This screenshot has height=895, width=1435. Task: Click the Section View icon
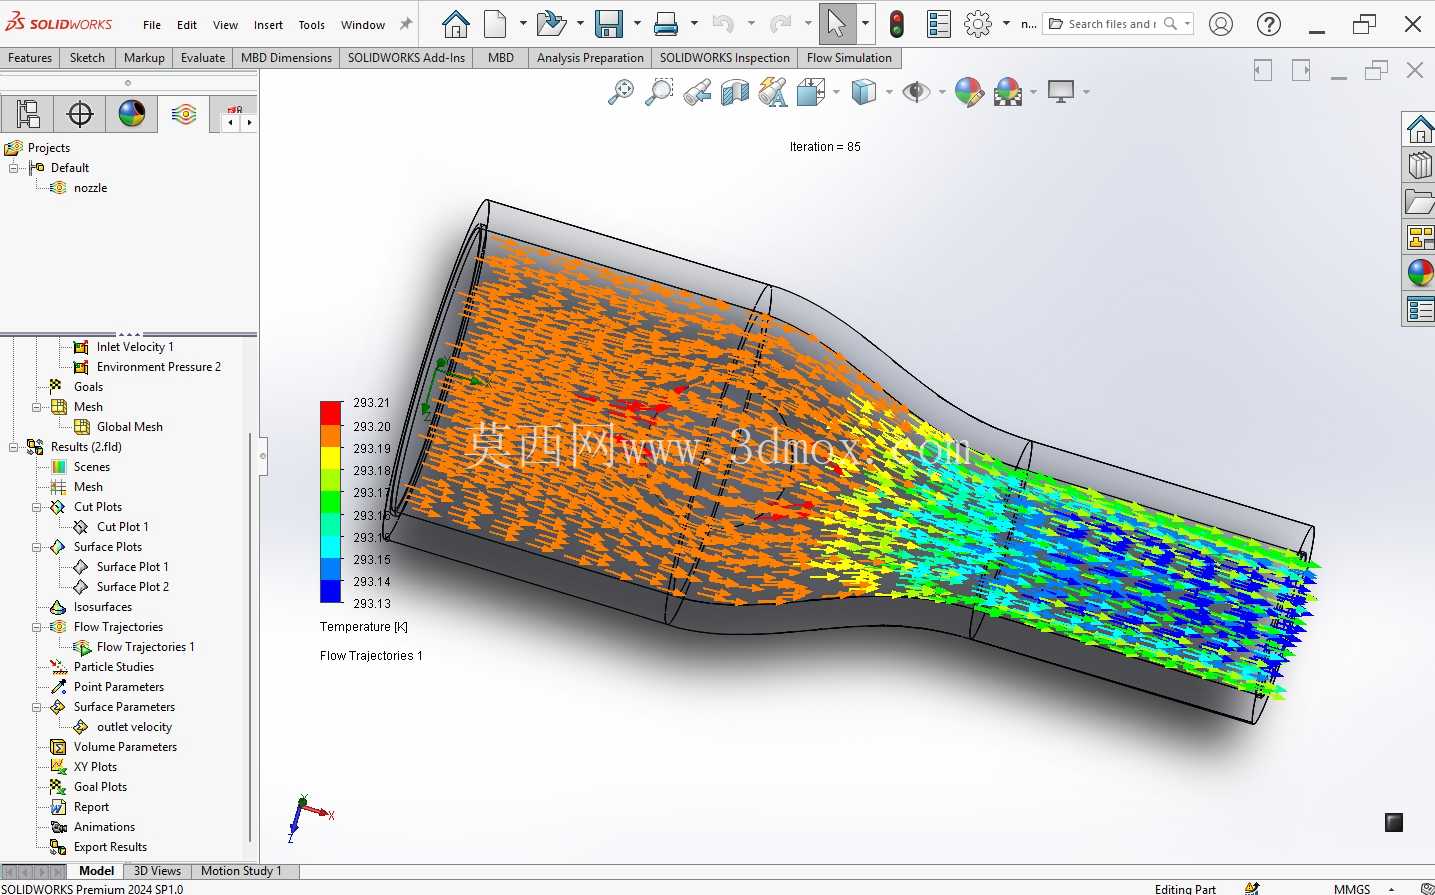(x=735, y=93)
